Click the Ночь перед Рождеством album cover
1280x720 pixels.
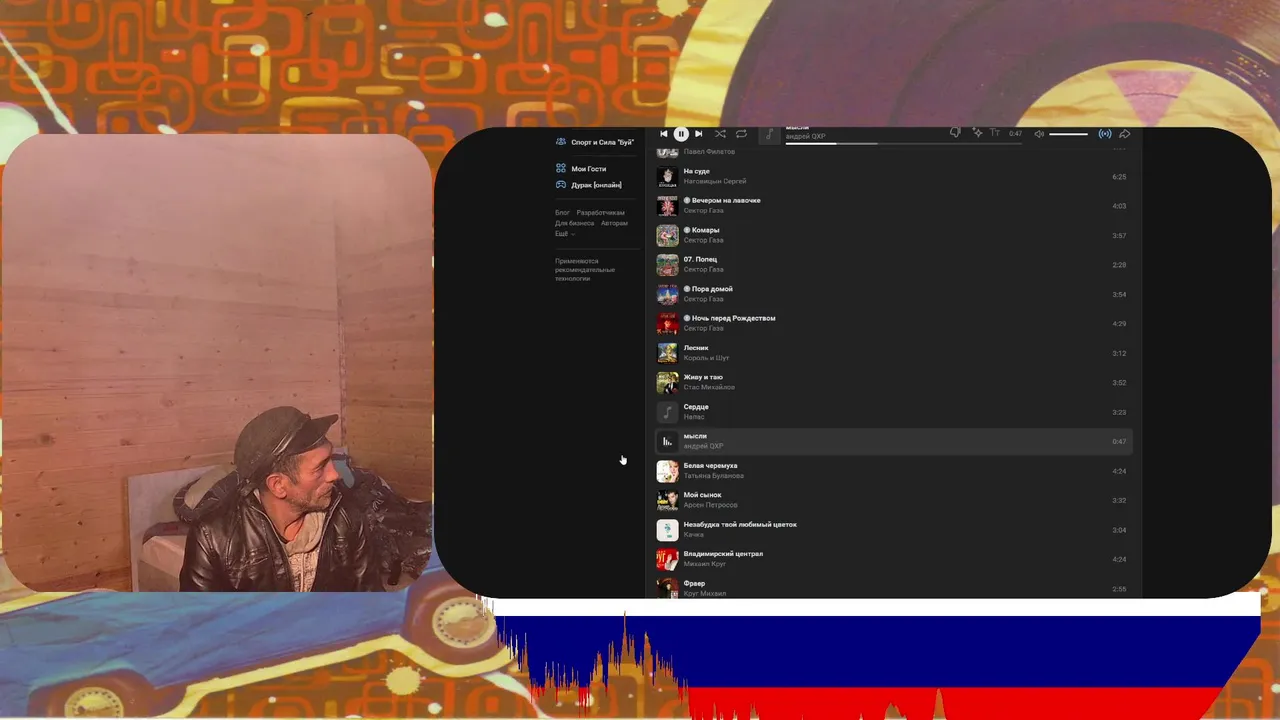667,324
